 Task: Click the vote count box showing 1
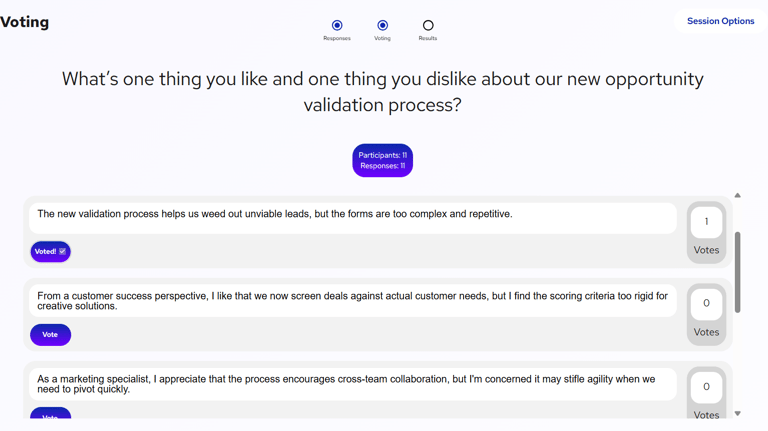point(706,222)
